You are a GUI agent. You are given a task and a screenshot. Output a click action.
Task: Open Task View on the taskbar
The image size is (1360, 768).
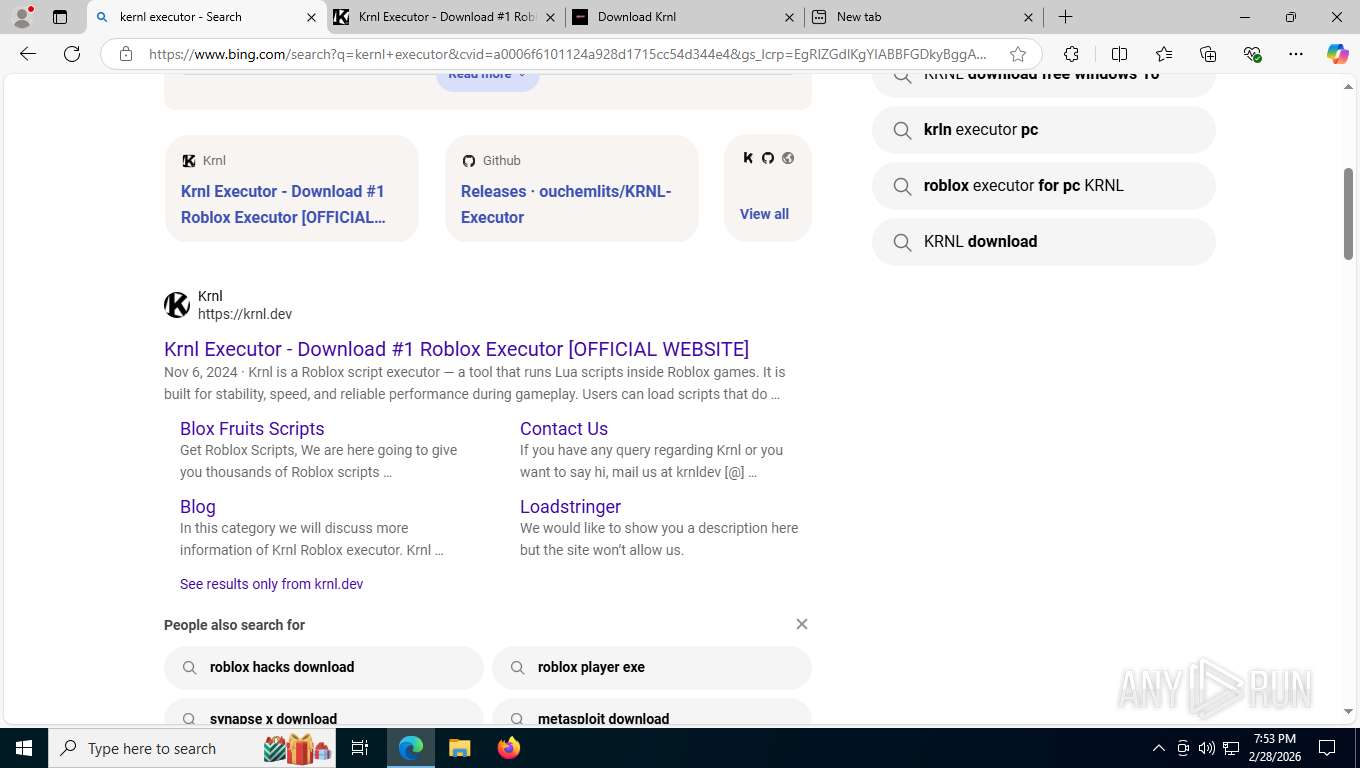point(361,748)
